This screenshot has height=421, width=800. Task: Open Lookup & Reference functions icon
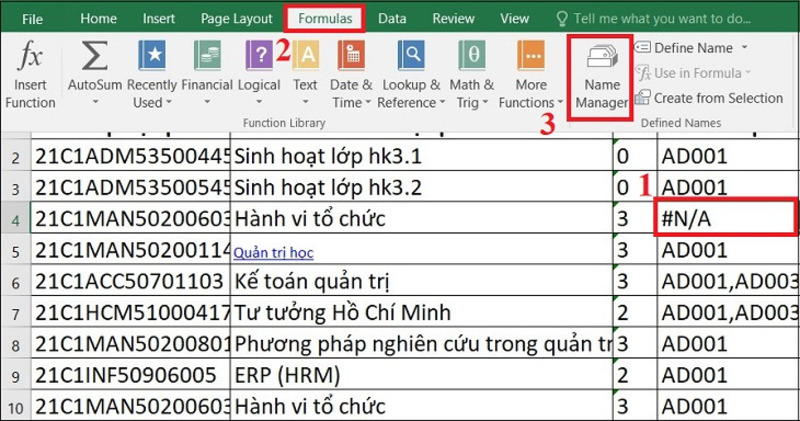point(408,57)
